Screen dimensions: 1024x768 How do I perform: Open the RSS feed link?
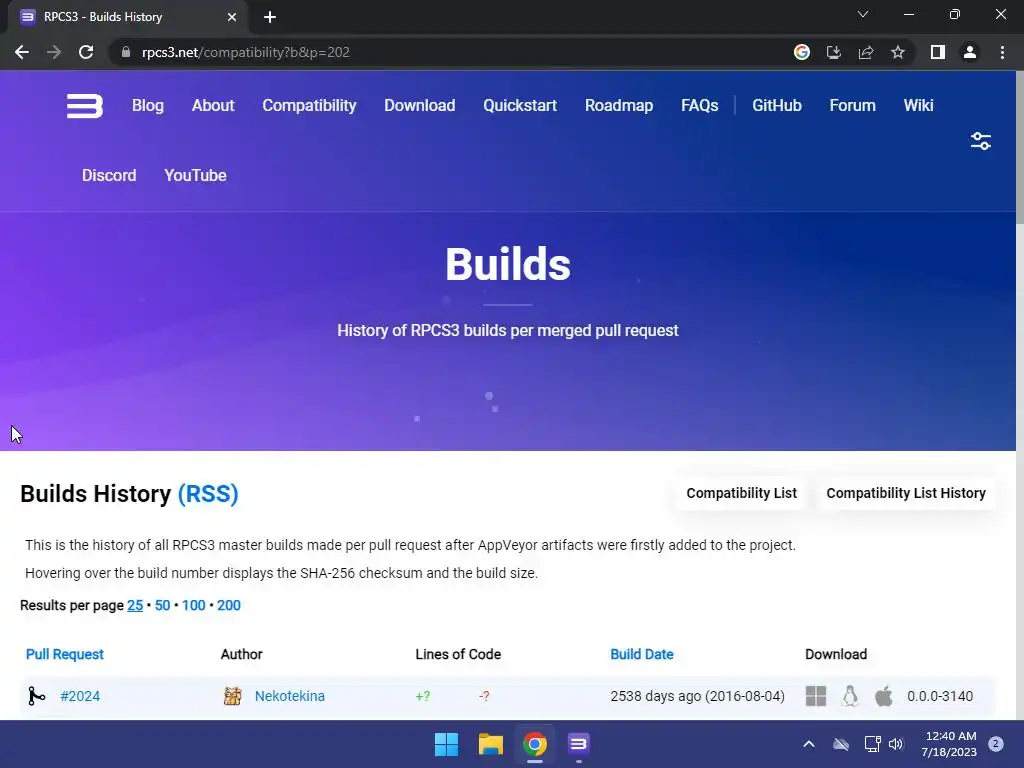208,494
